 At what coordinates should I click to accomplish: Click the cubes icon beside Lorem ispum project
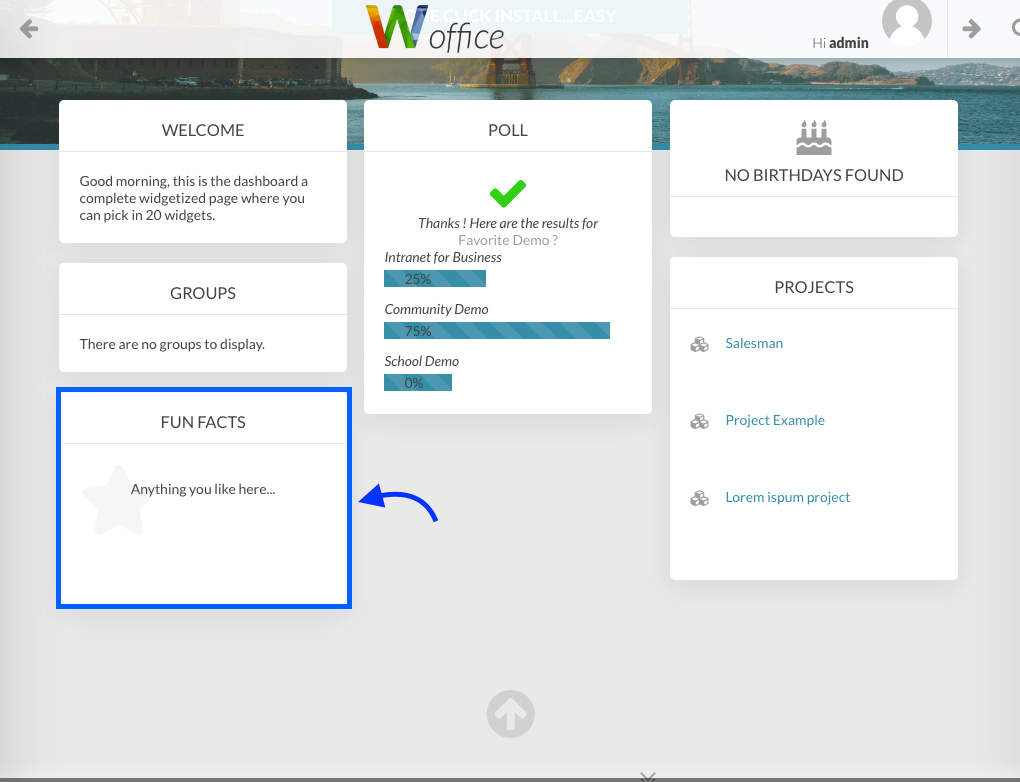click(x=699, y=498)
